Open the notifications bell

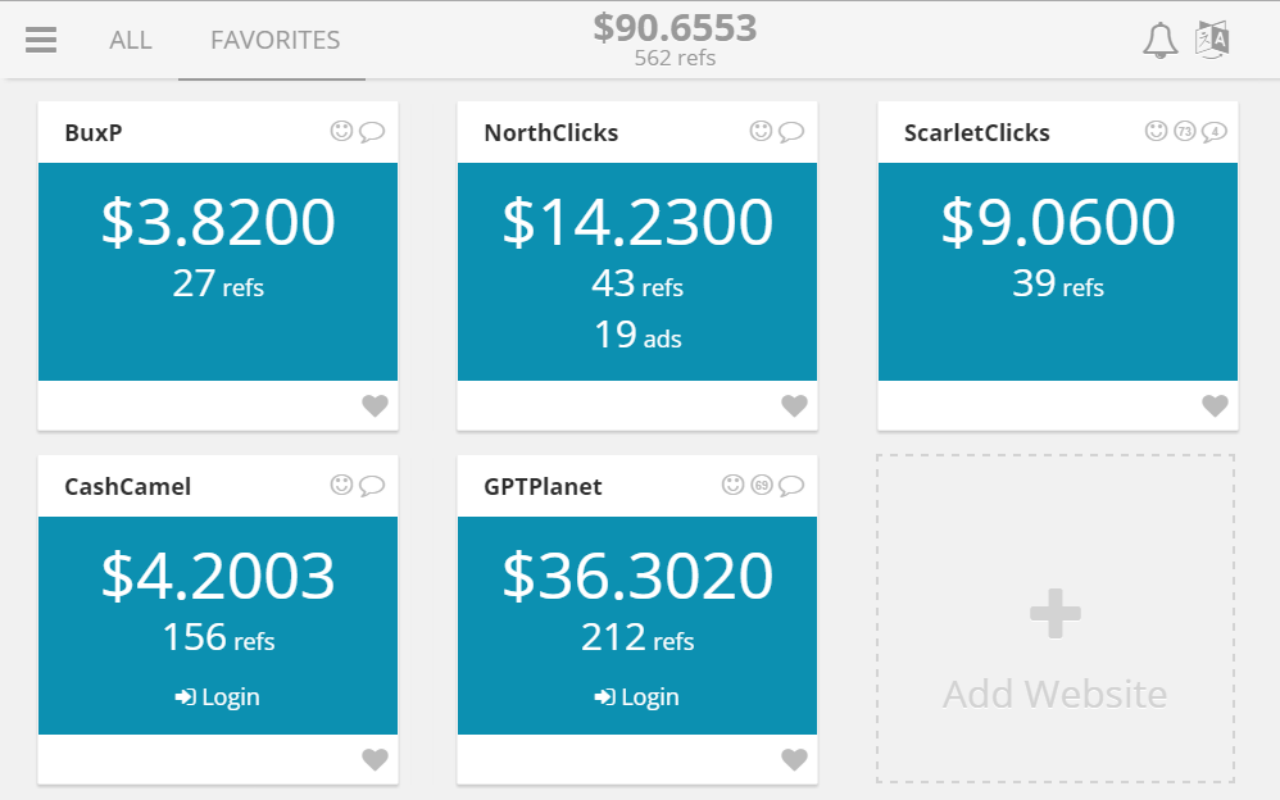click(1160, 41)
